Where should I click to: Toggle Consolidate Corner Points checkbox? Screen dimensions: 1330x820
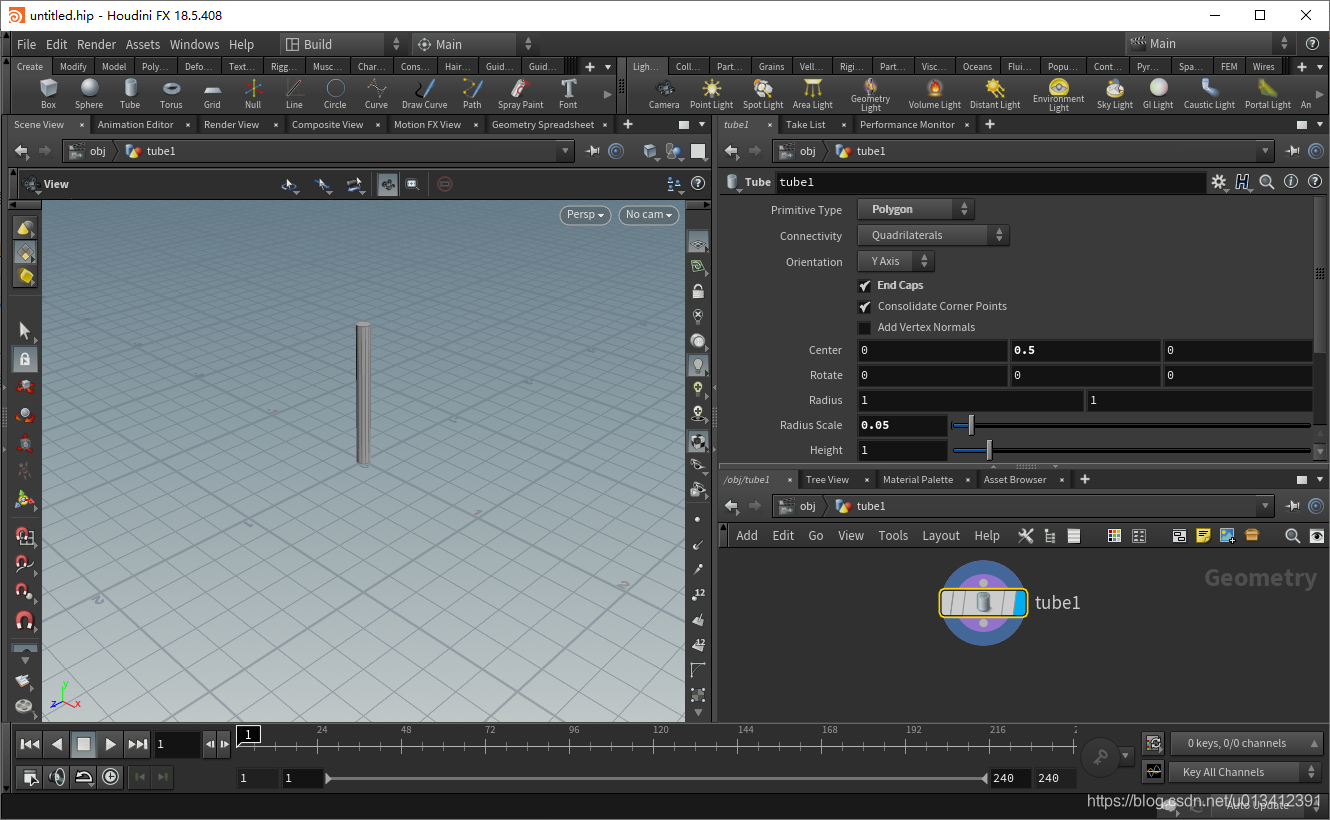pyautogui.click(x=865, y=307)
